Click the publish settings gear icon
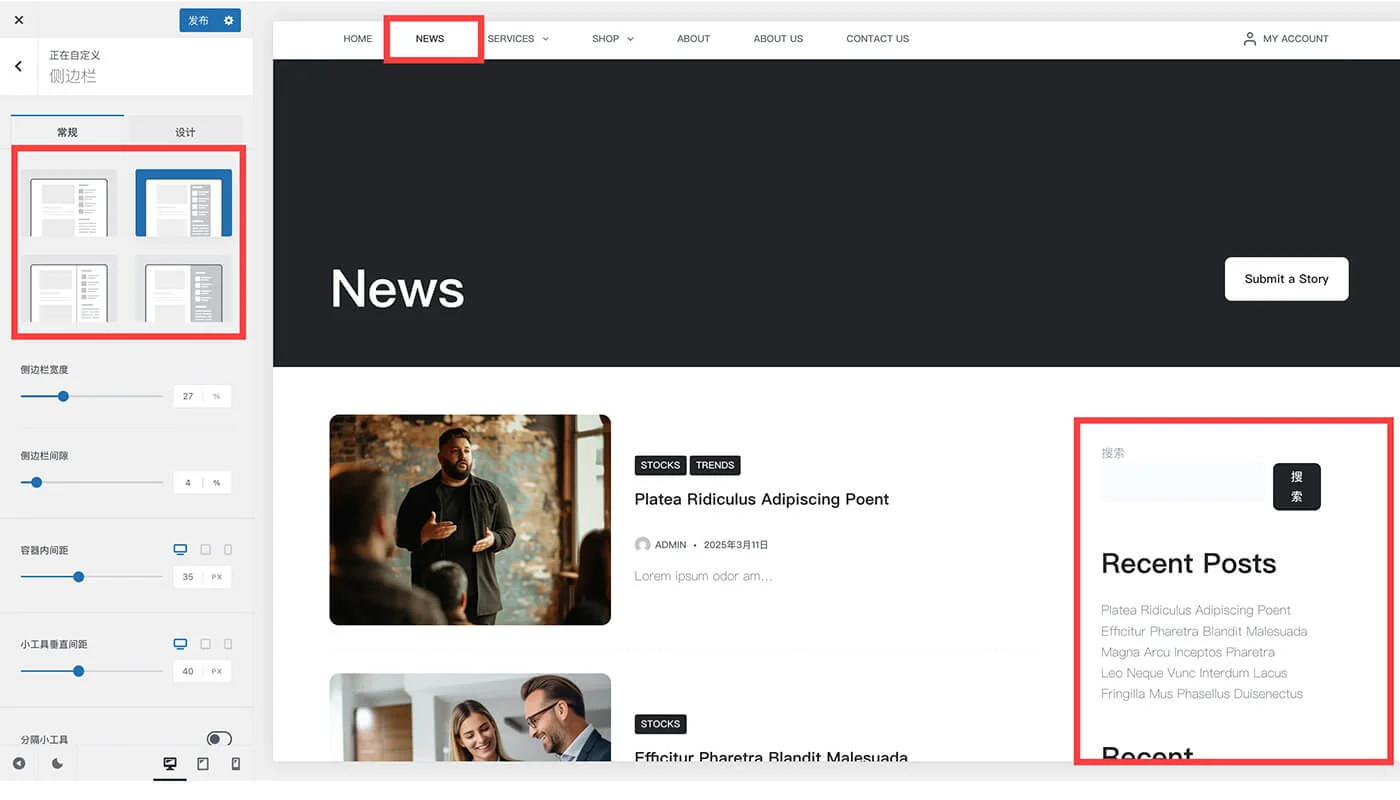The image size is (1400, 800). (229, 20)
